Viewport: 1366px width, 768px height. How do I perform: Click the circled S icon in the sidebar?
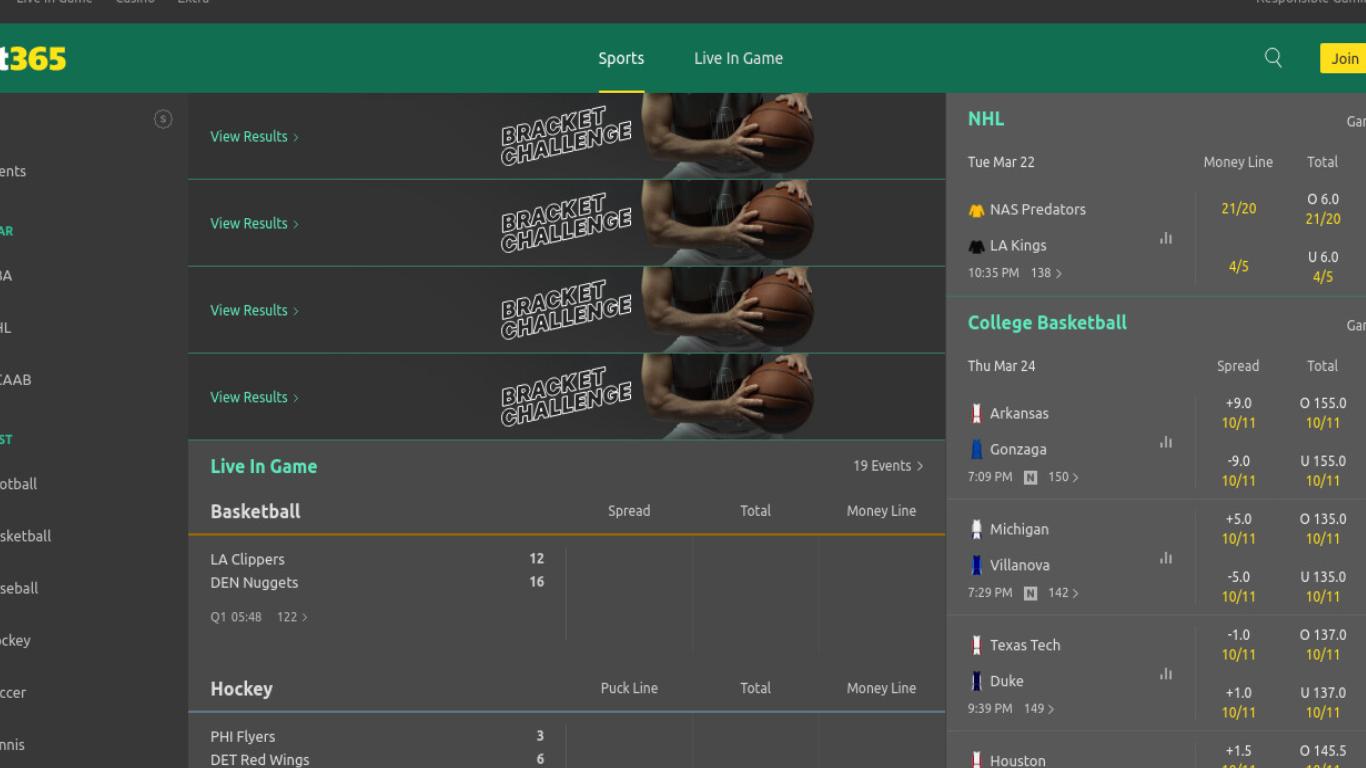(x=163, y=119)
